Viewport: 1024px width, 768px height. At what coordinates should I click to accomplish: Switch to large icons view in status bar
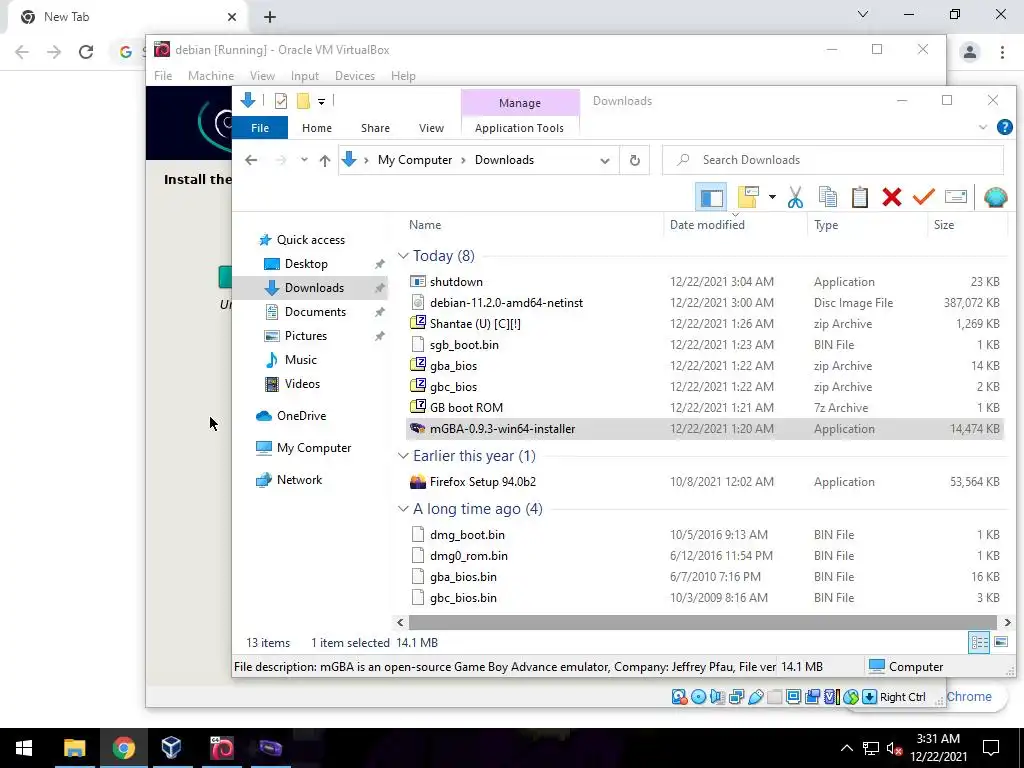pos(1000,643)
